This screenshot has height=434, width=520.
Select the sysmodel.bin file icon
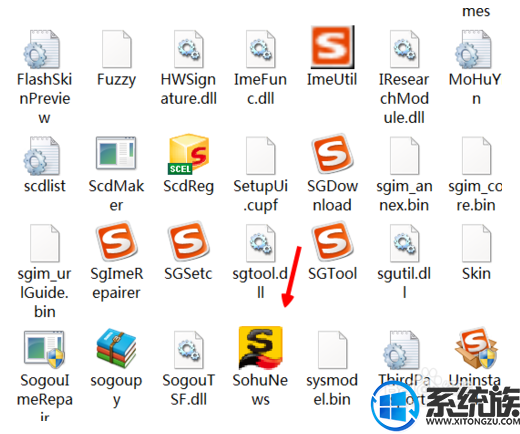[332, 350]
